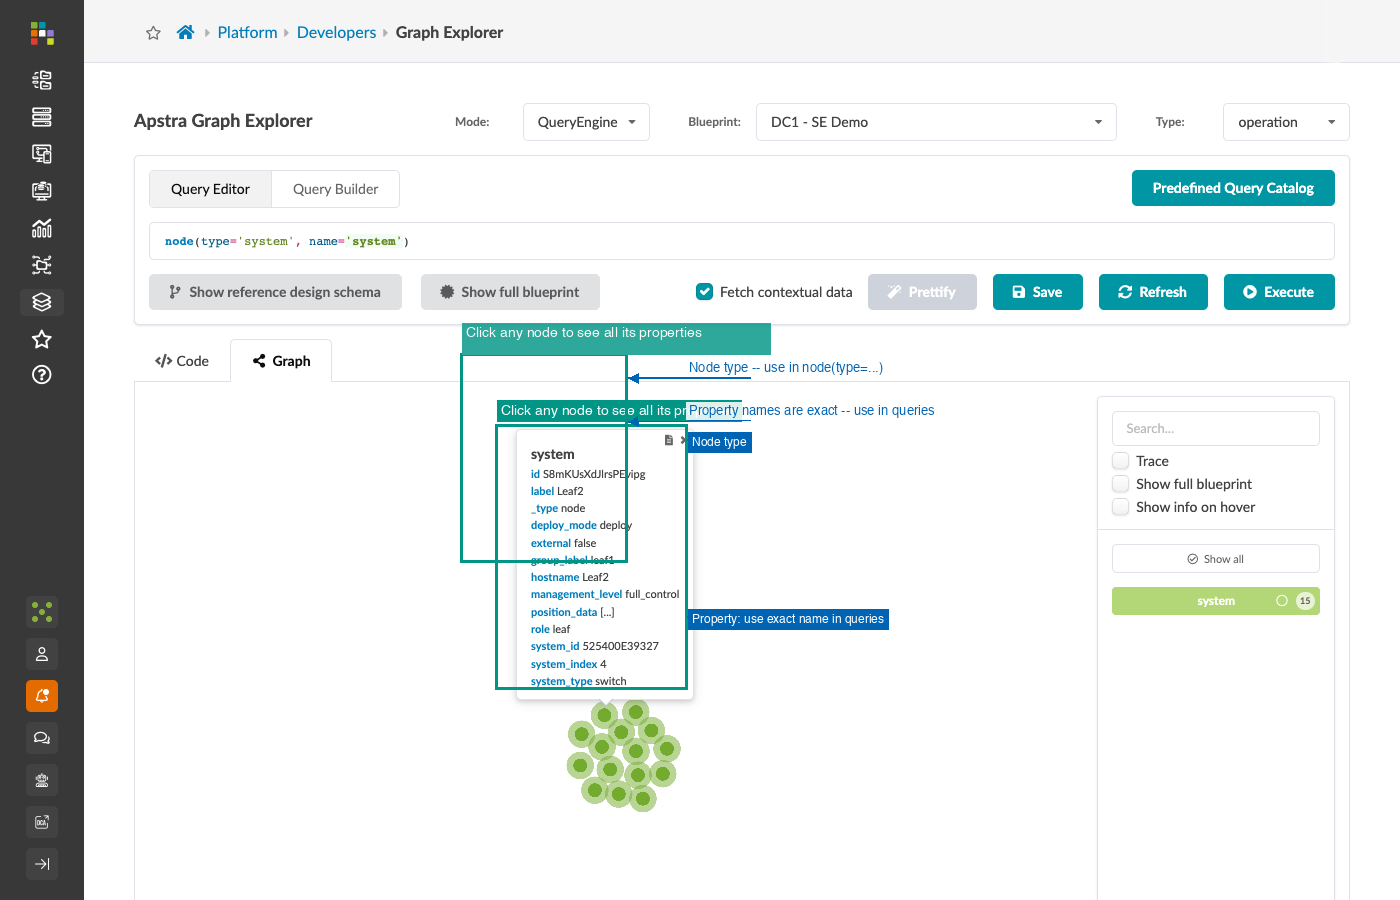Open the star favorites sidebar icon
The image size is (1400, 900).
click(x=42, y=339)
